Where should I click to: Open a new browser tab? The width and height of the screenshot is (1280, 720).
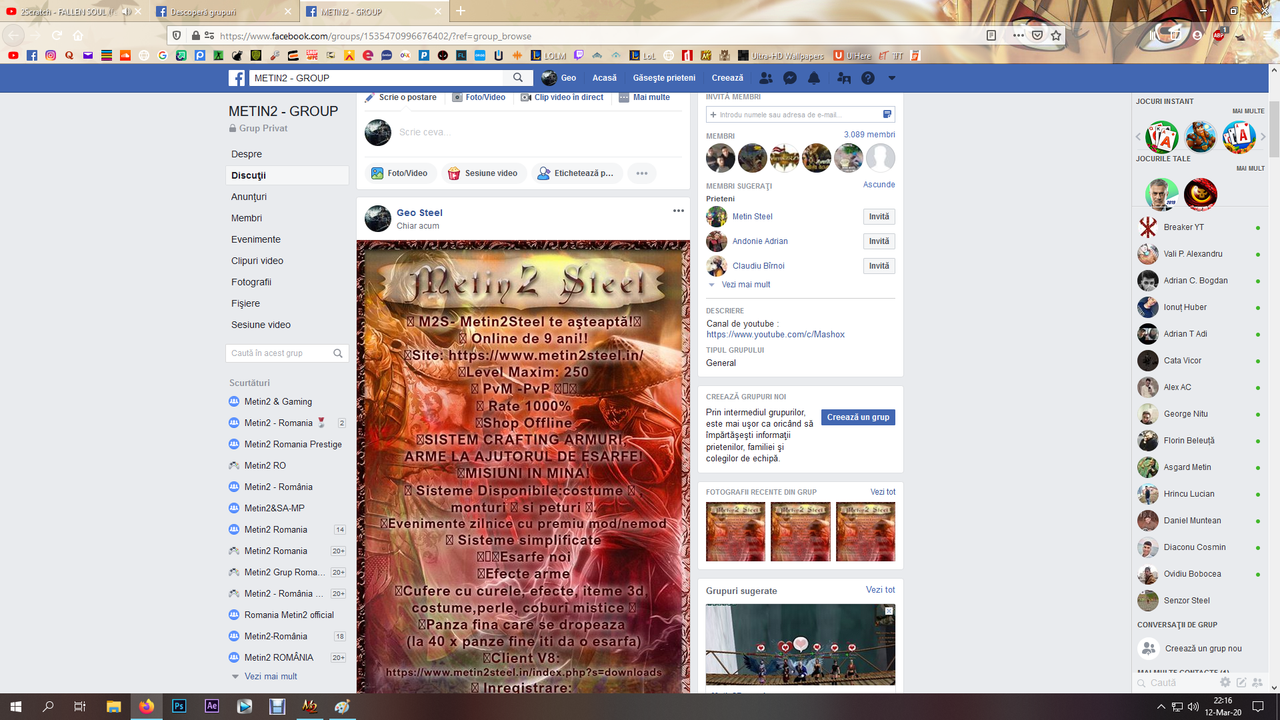[461, 11]
